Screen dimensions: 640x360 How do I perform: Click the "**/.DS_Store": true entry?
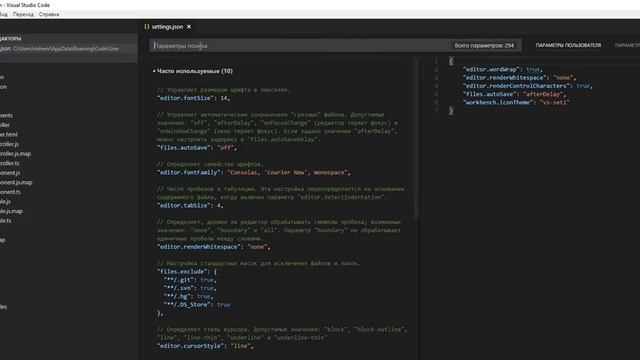coord(197,305)
